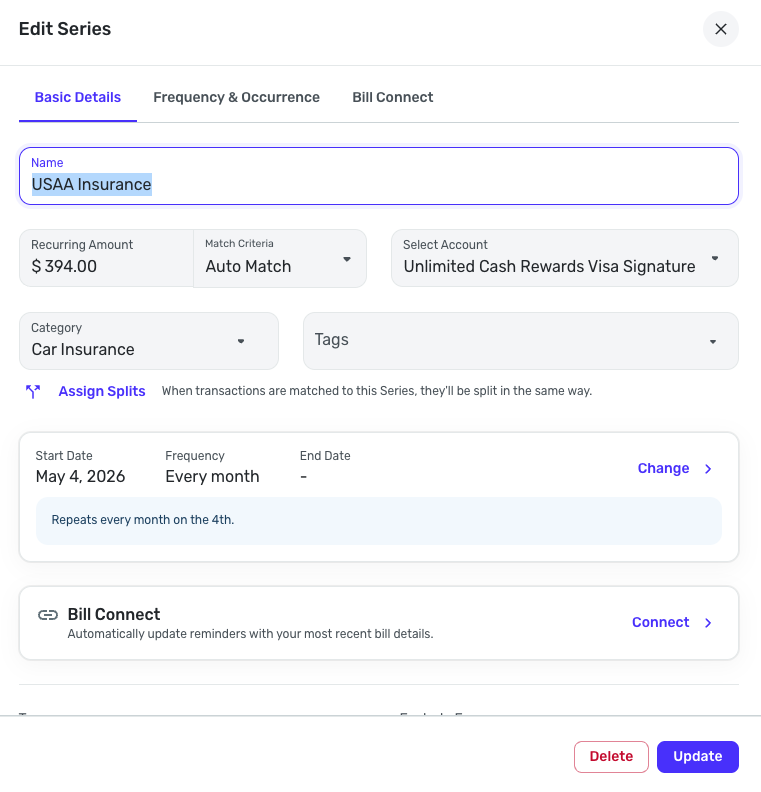The height and width of the screenshot is (792, 761).
Task: Close the Edit Series dialog
Action: 720,29
